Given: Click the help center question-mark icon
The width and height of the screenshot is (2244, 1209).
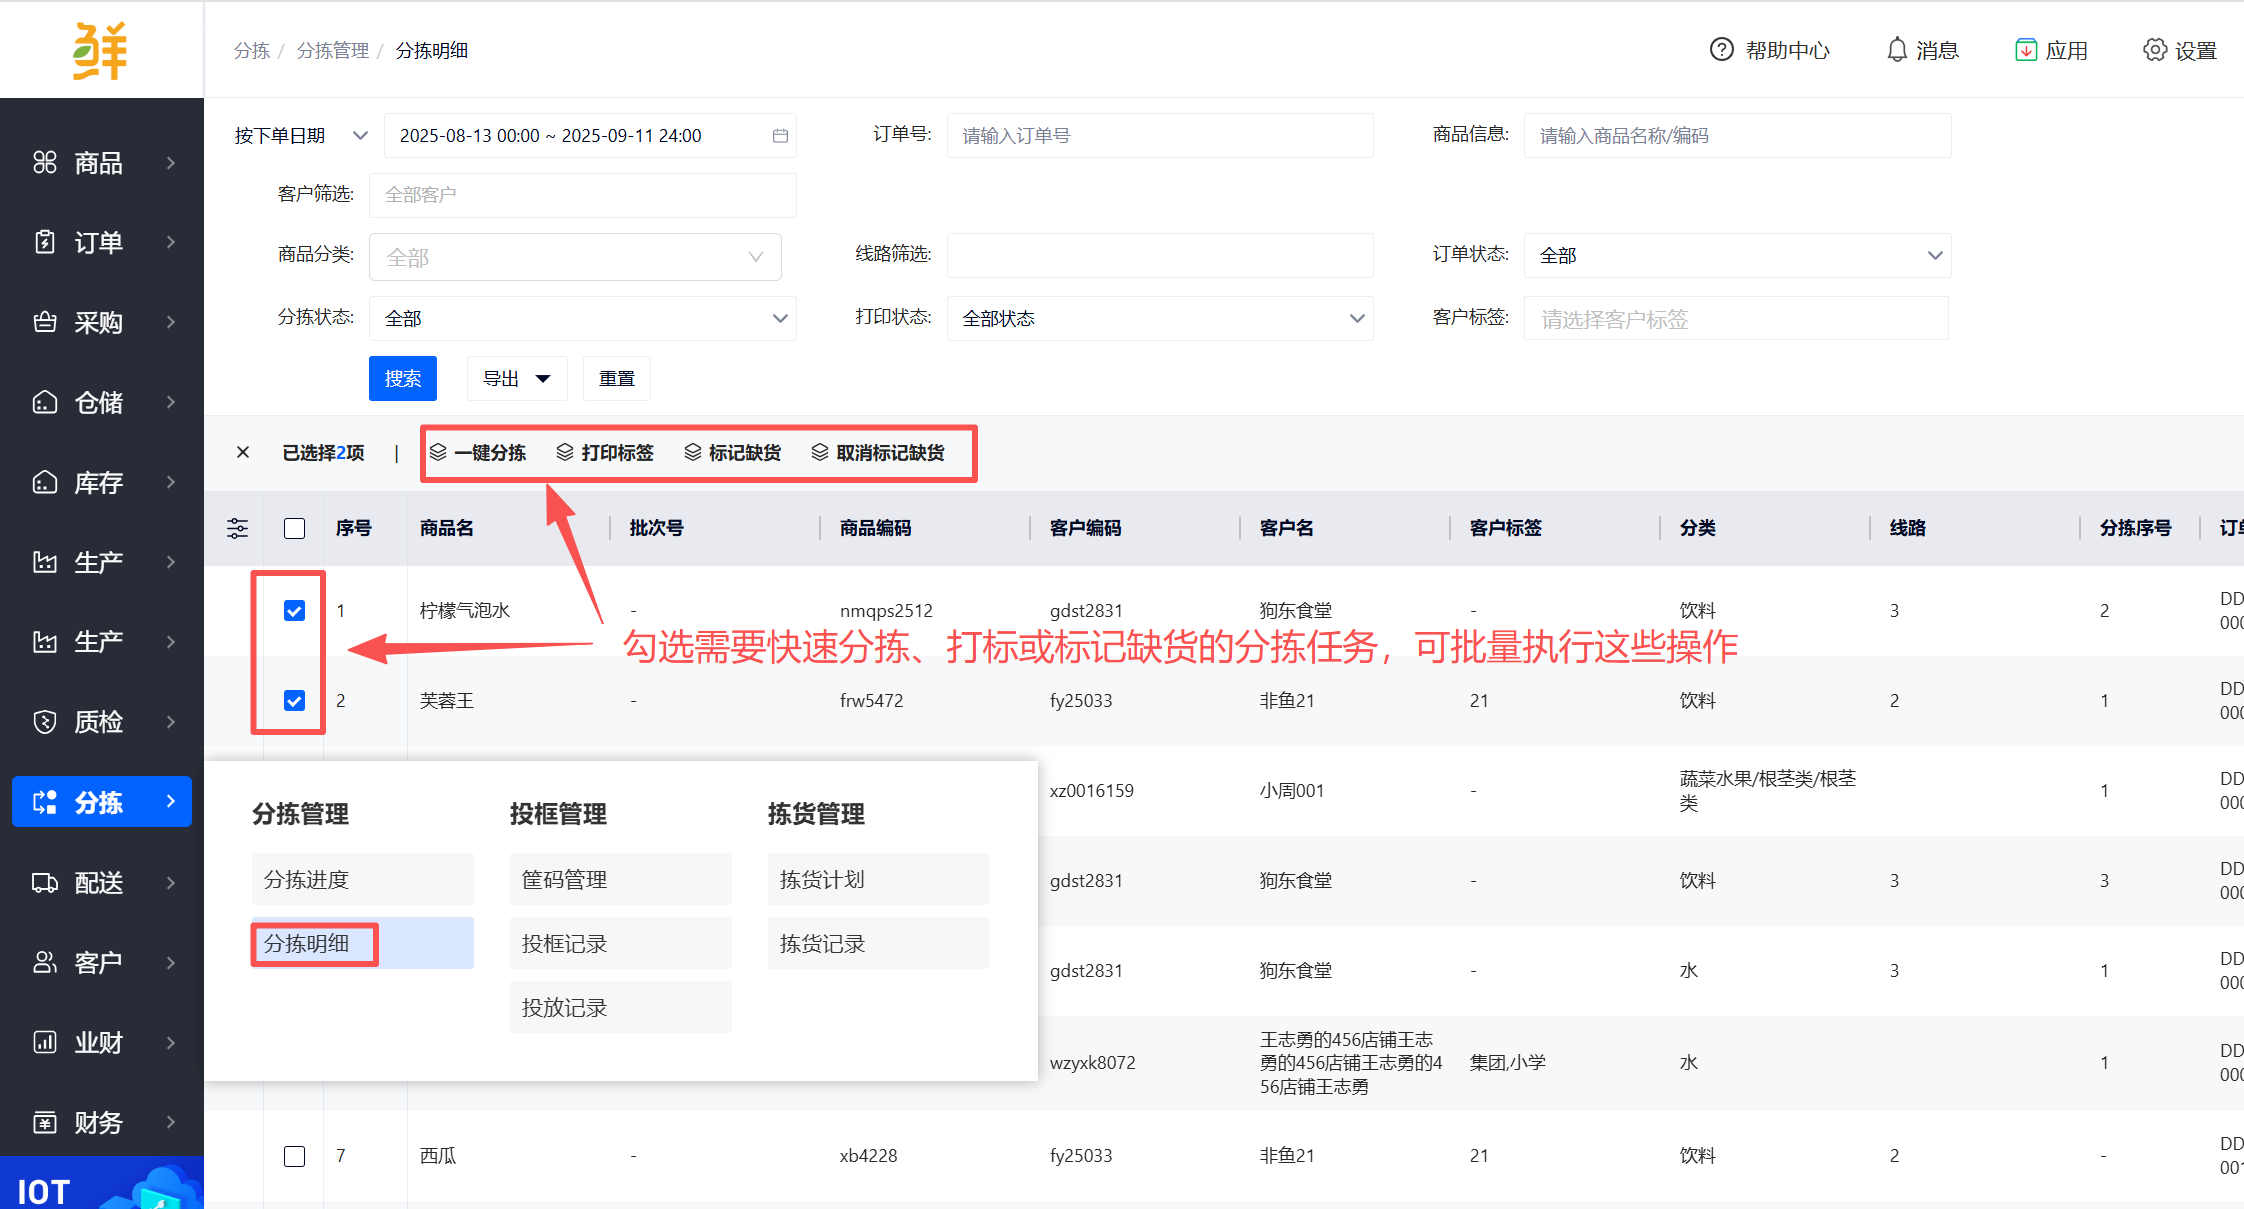Looking at the screenshot, I should coord(1721,50).
